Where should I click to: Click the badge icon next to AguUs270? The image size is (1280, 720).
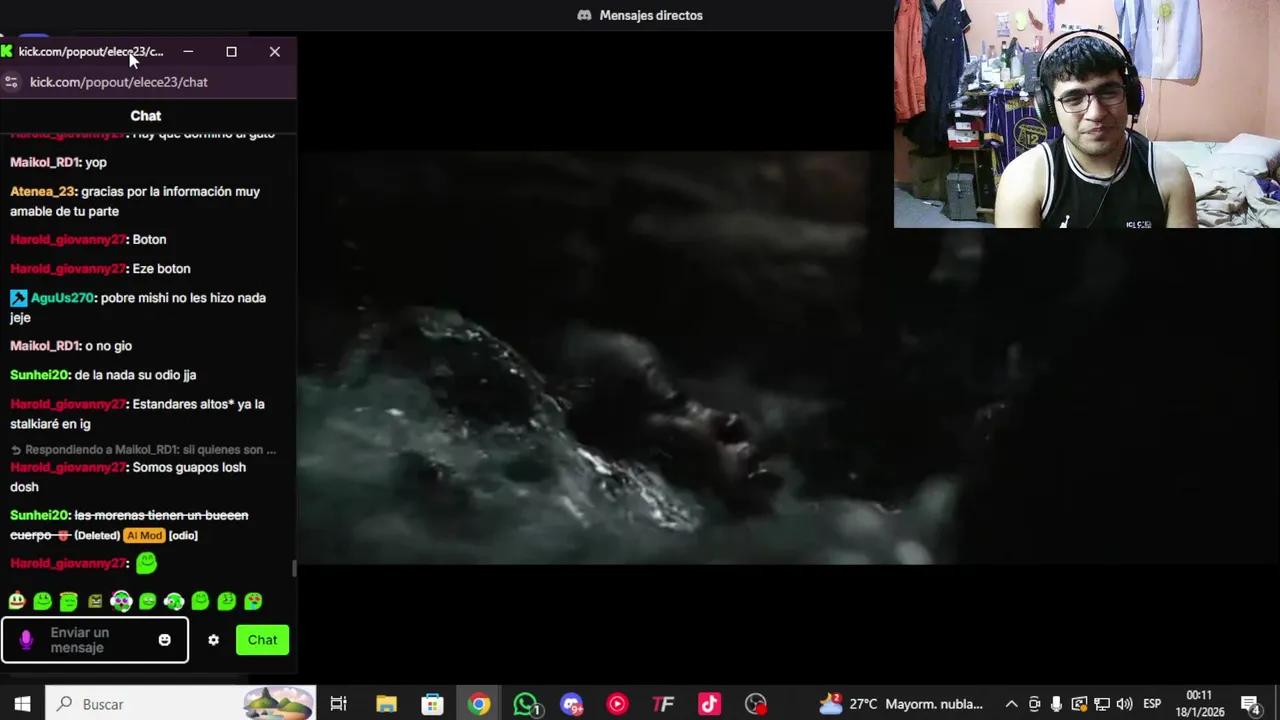point(18,298)
